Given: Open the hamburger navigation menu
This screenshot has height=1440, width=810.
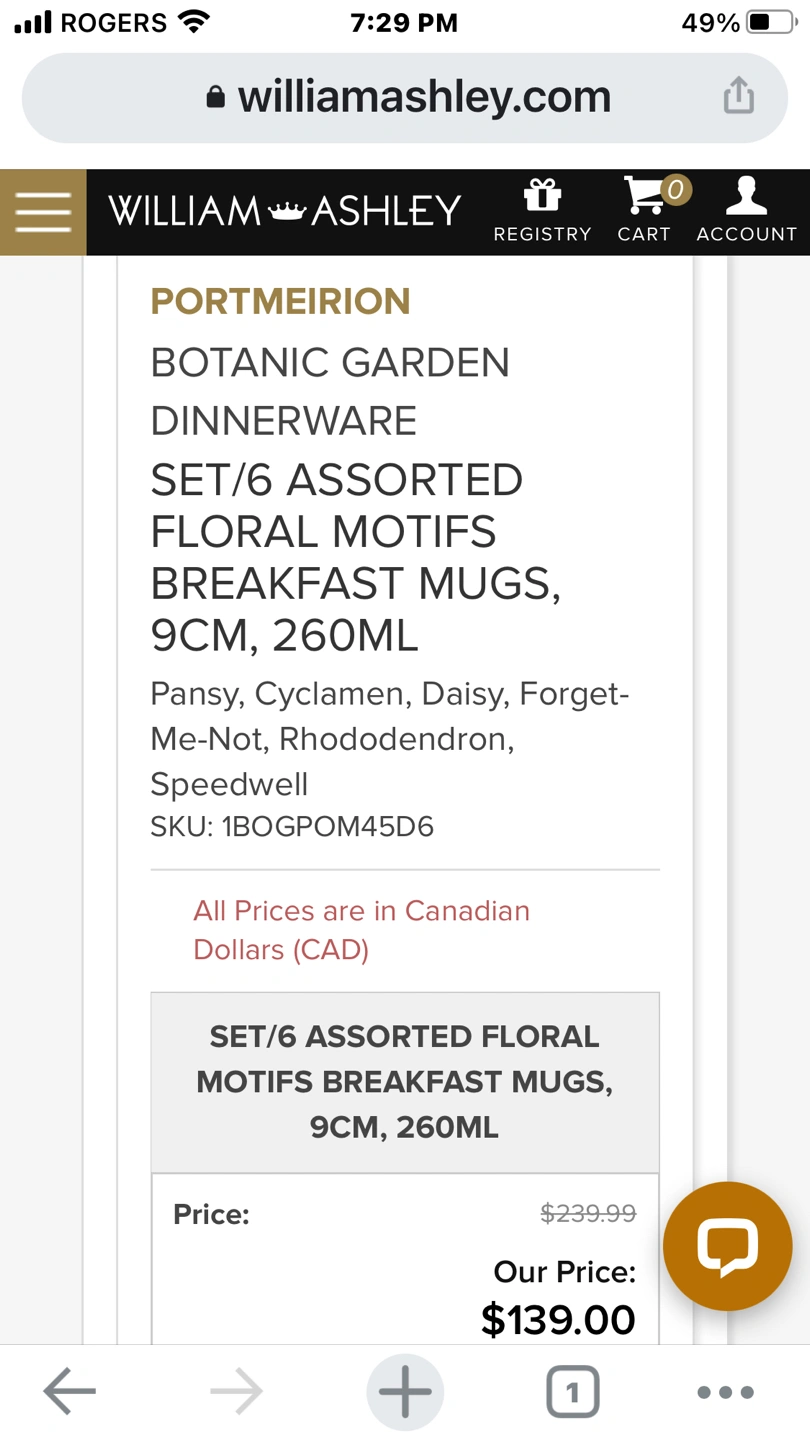Looking at the screenshot, I should pyautogui.click(x=43, y=212).
